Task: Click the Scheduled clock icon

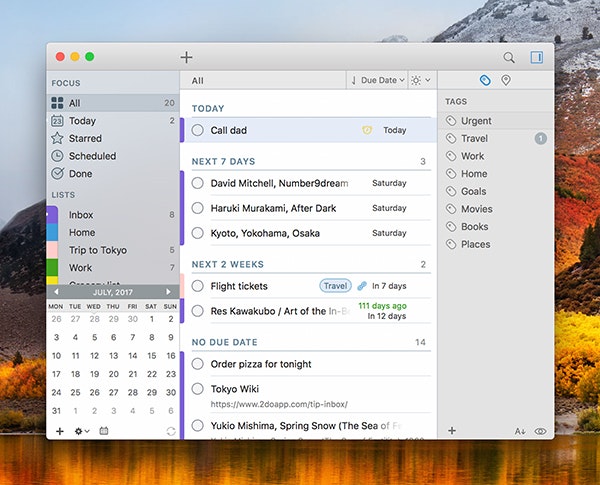Action: pos(57,156)
